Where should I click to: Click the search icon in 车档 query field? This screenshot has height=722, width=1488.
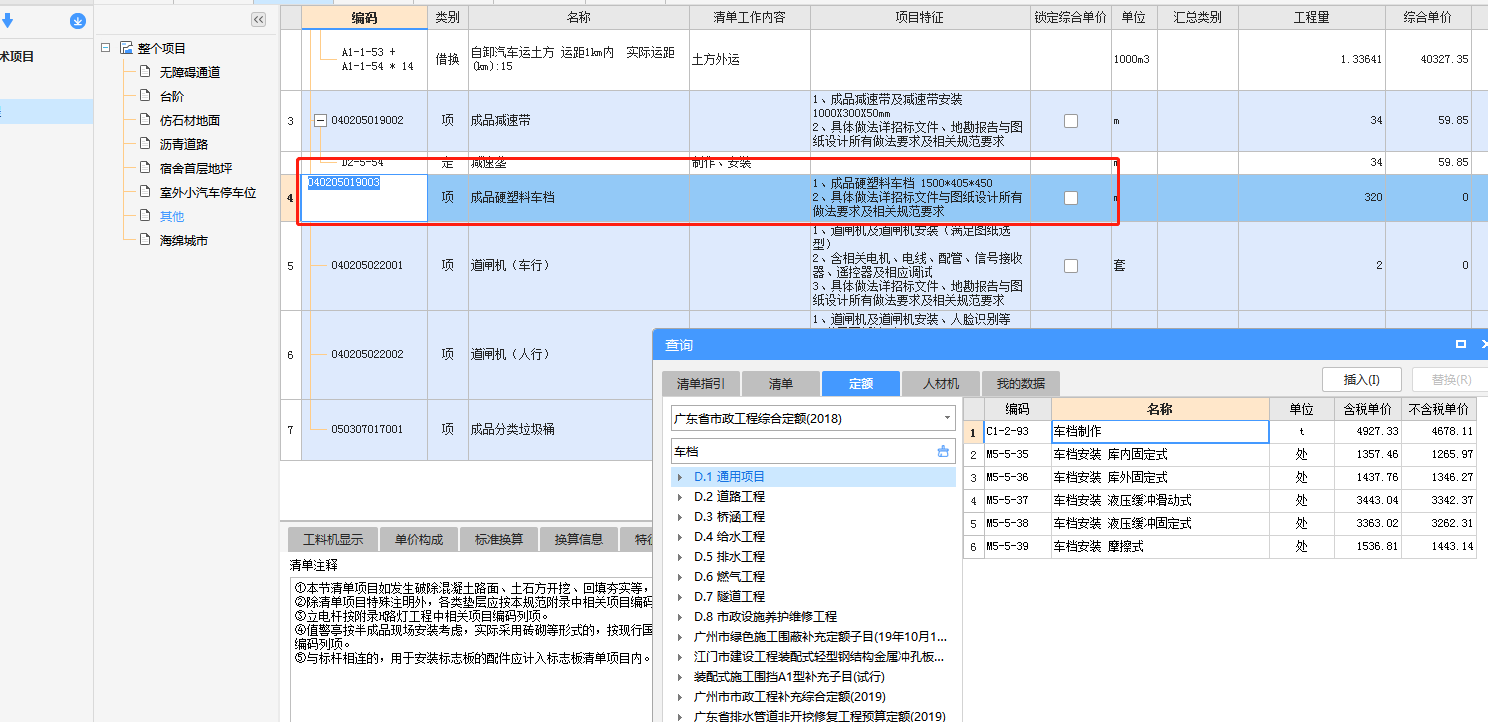(x=942, y=452)
